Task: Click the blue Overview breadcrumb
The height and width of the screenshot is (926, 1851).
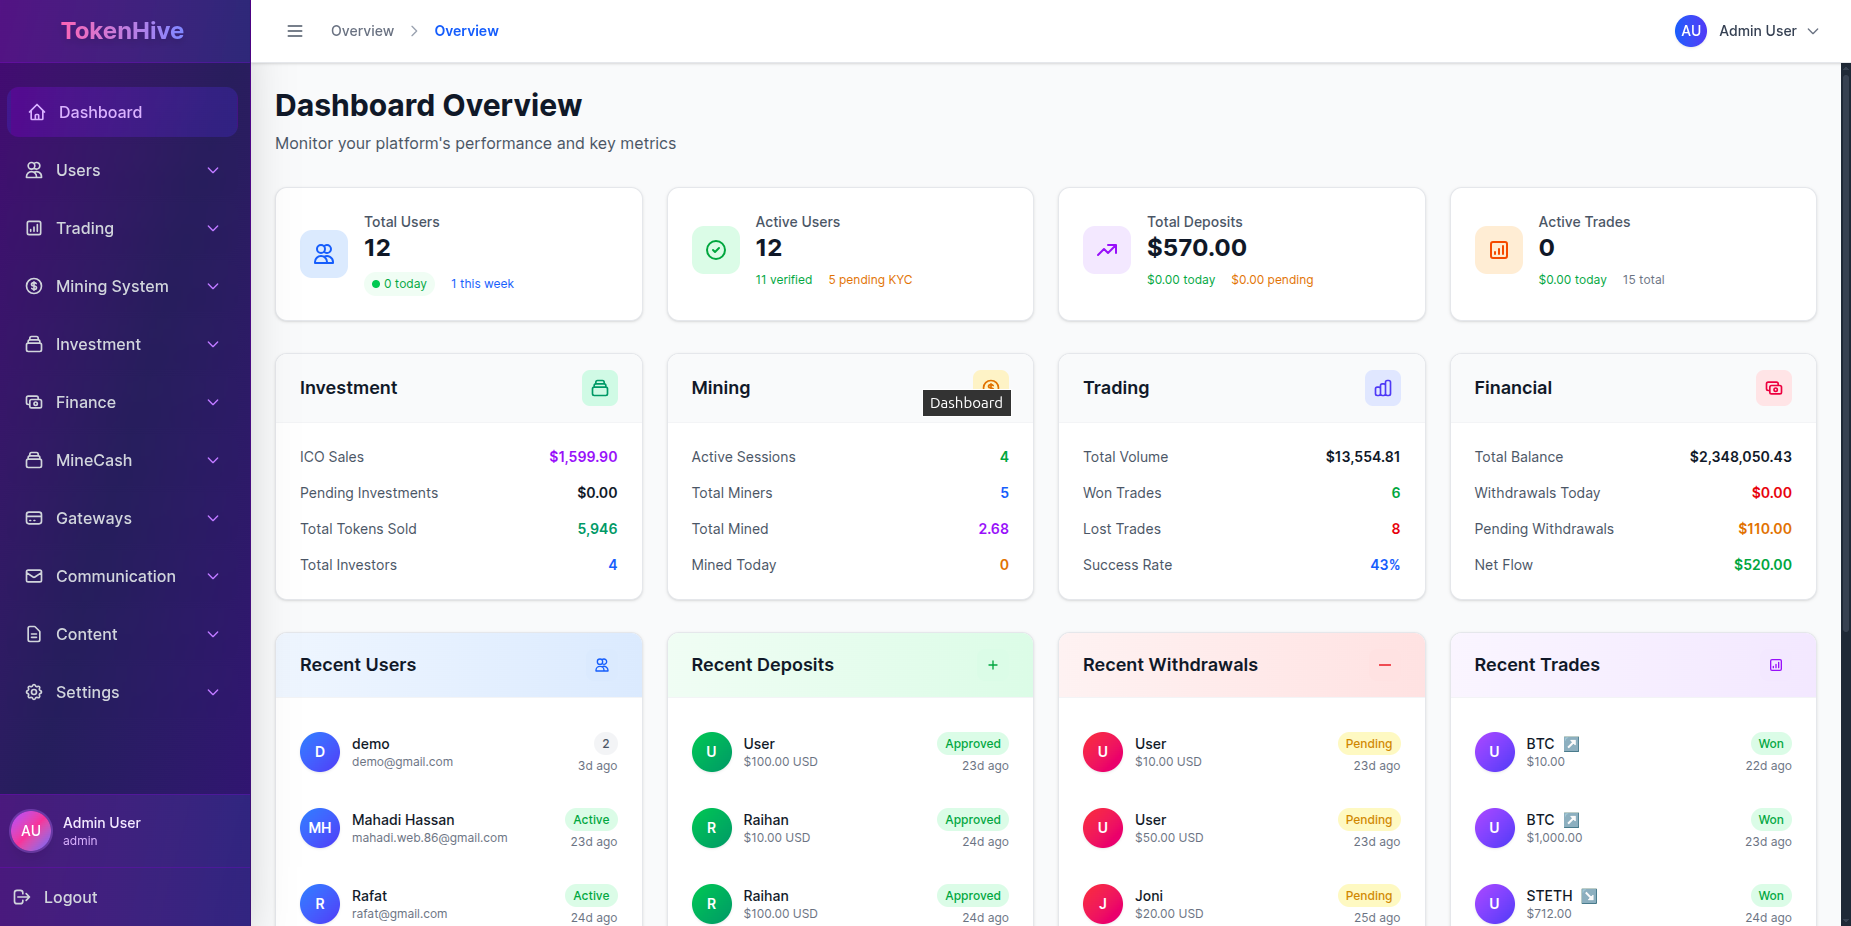Action: click(466, 31)
